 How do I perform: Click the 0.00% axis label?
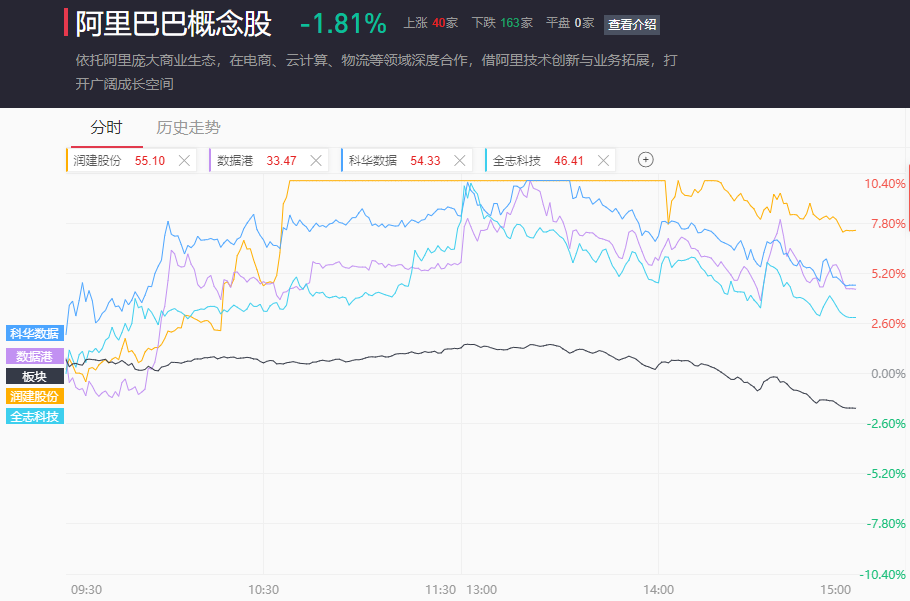[888, 374]
